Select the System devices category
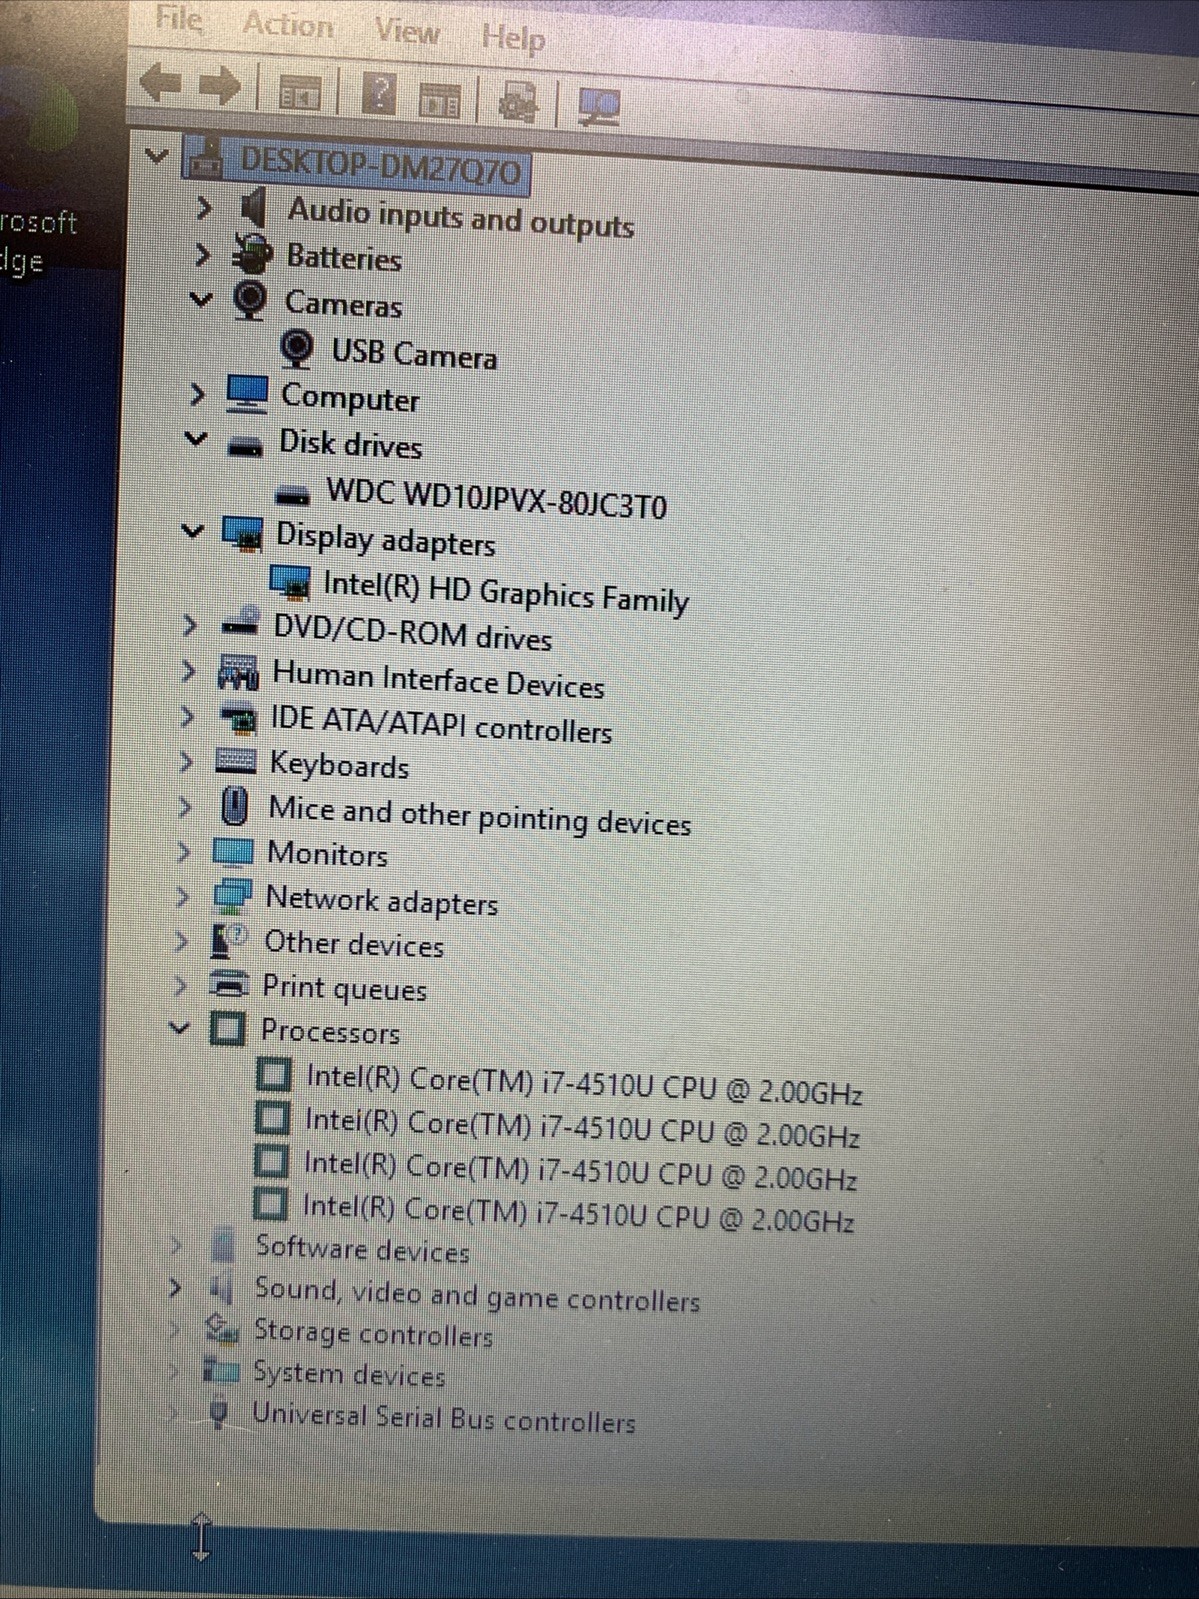Image resolution: width=1199 pixels, height=1599 pixels. 348,1374
